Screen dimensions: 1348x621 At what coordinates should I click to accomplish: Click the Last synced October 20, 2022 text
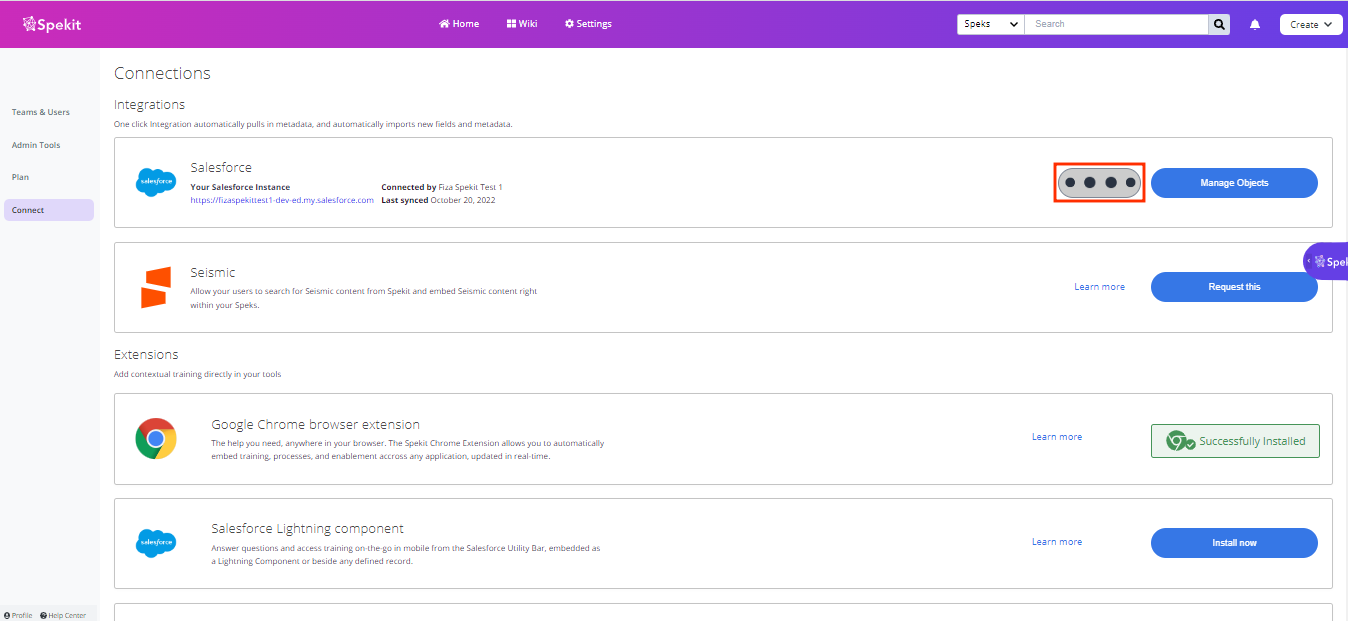[438, 200]
